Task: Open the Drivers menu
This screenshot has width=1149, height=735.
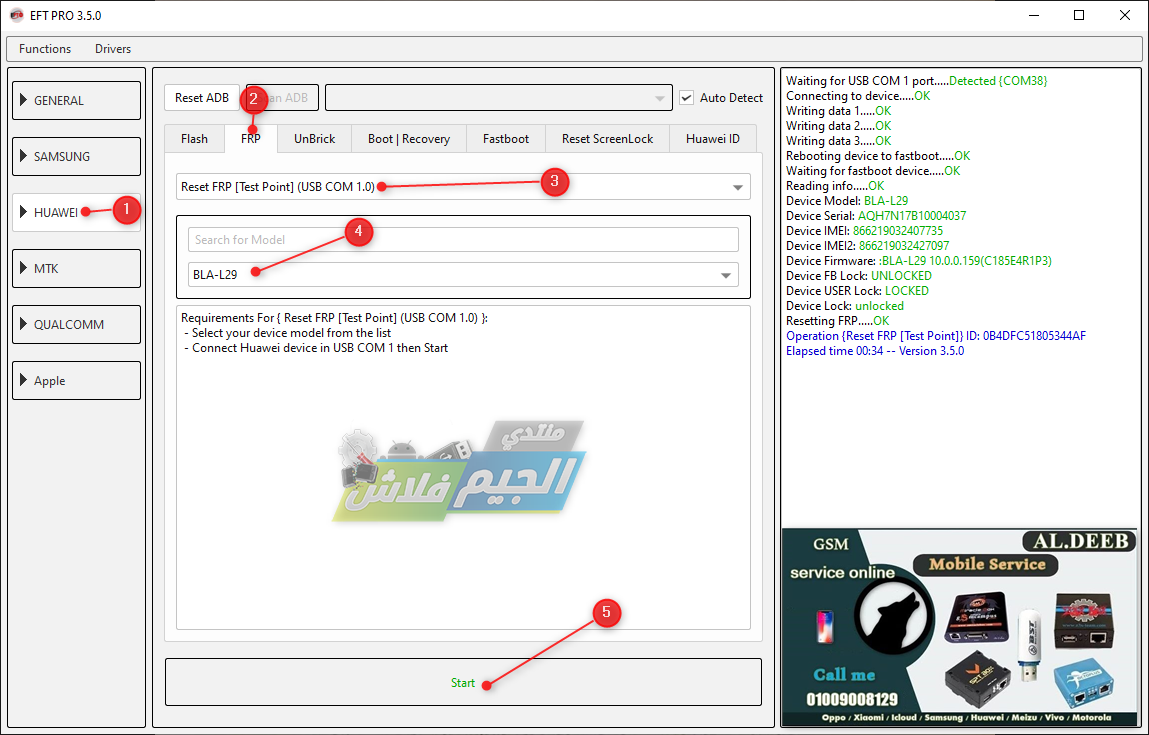Action: pyautogui.click(x=113, y=49)
